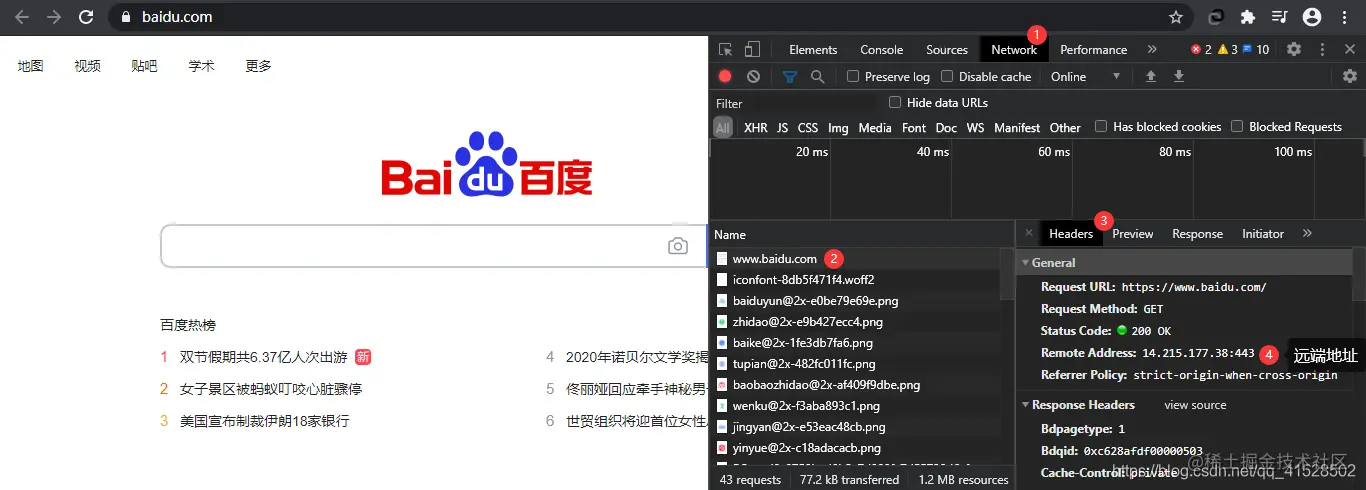Select the Initiator tab
Image resolution: width=1366 pixels, height=490 pixels.
[x=1263, y=233]
